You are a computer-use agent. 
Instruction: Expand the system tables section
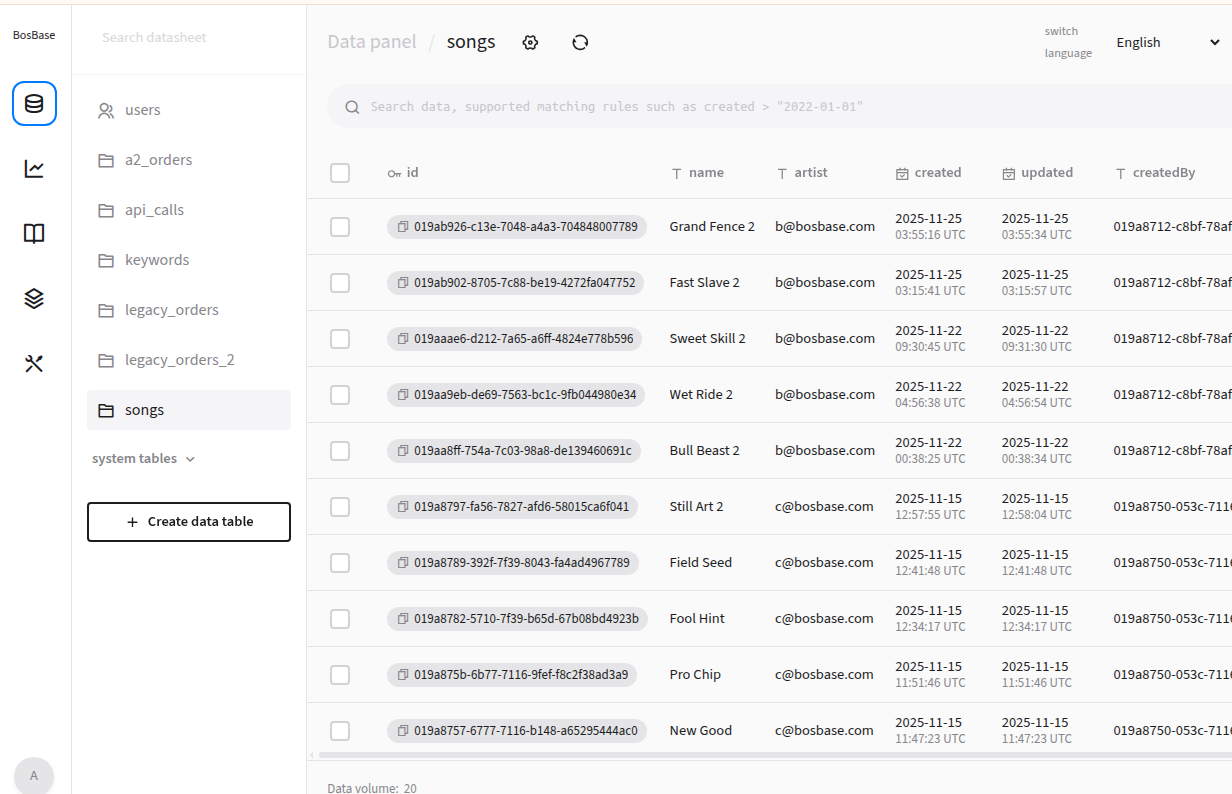143,459
